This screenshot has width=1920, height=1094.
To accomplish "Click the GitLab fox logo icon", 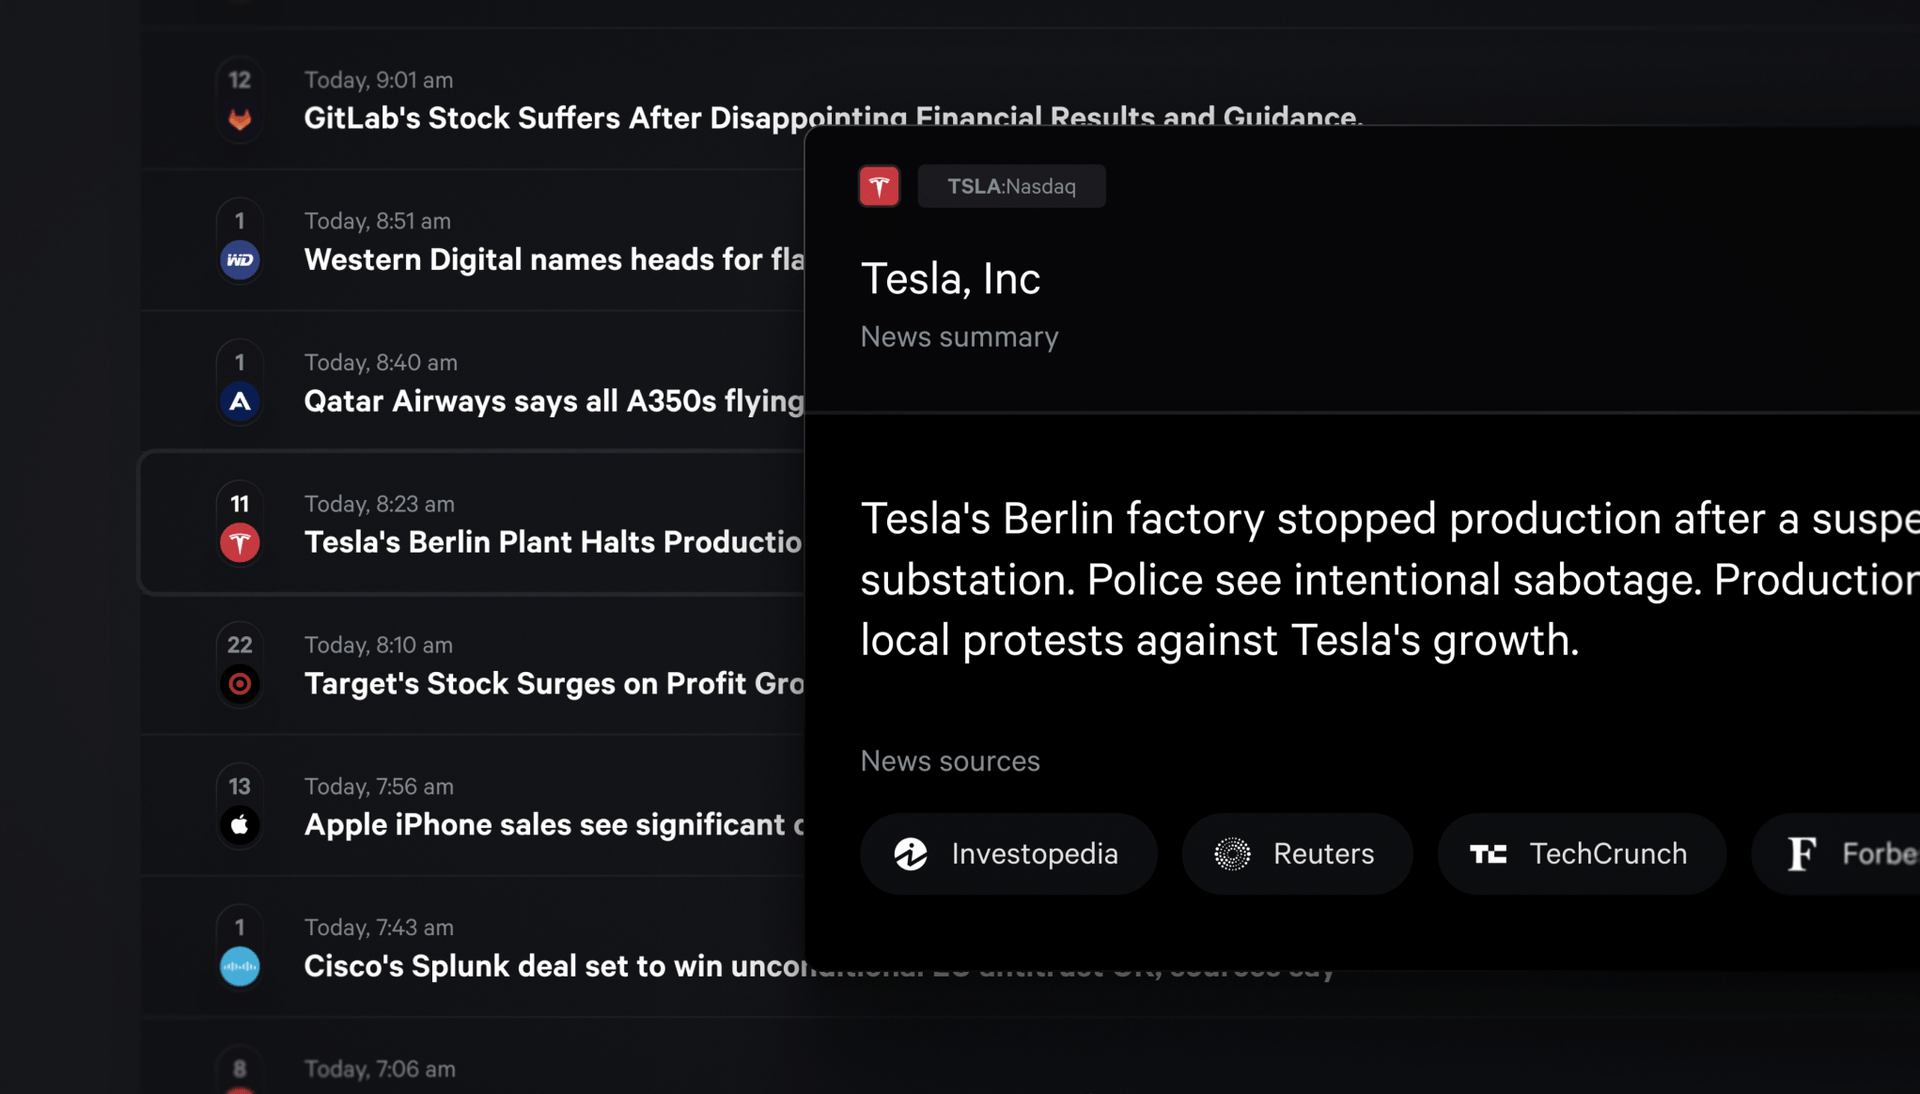I will pos(240,120).
